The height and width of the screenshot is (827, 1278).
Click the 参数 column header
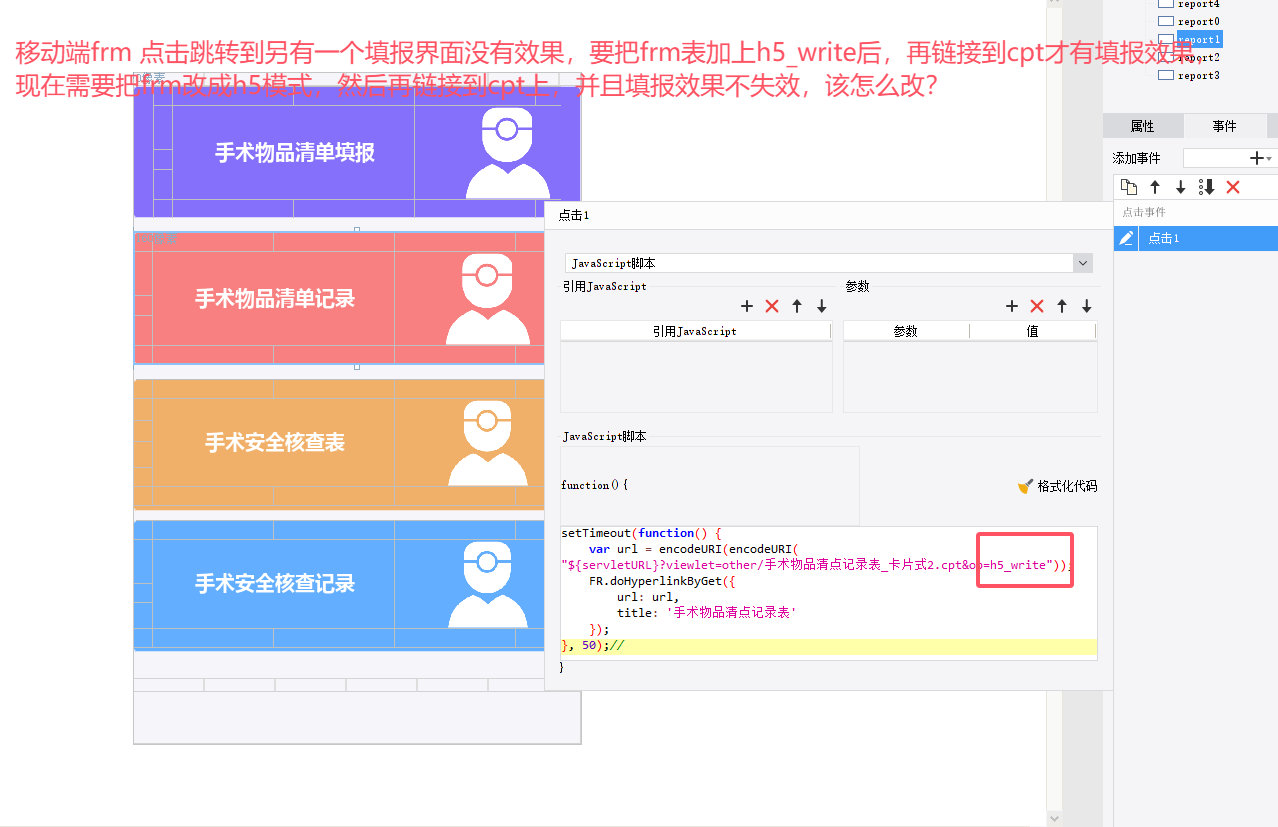point(906,331)
